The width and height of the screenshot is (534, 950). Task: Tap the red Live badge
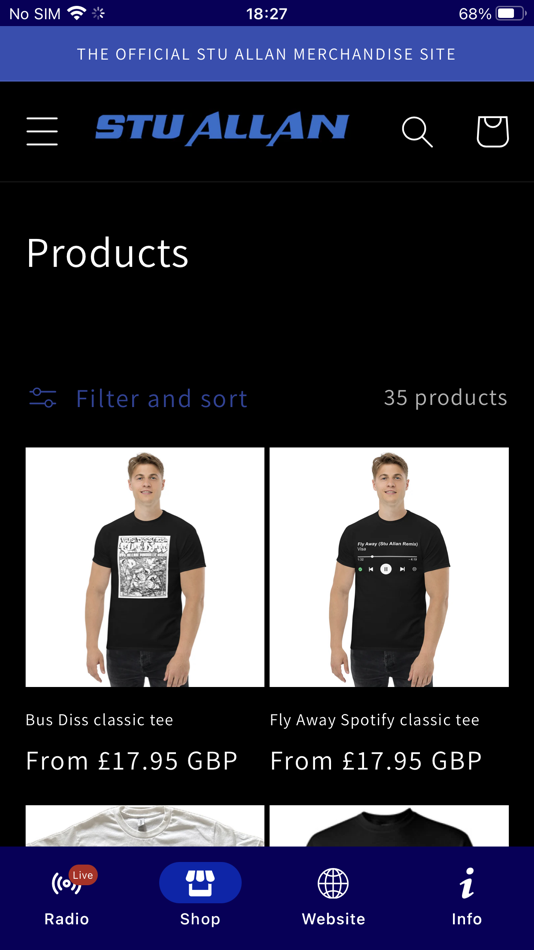83,875
